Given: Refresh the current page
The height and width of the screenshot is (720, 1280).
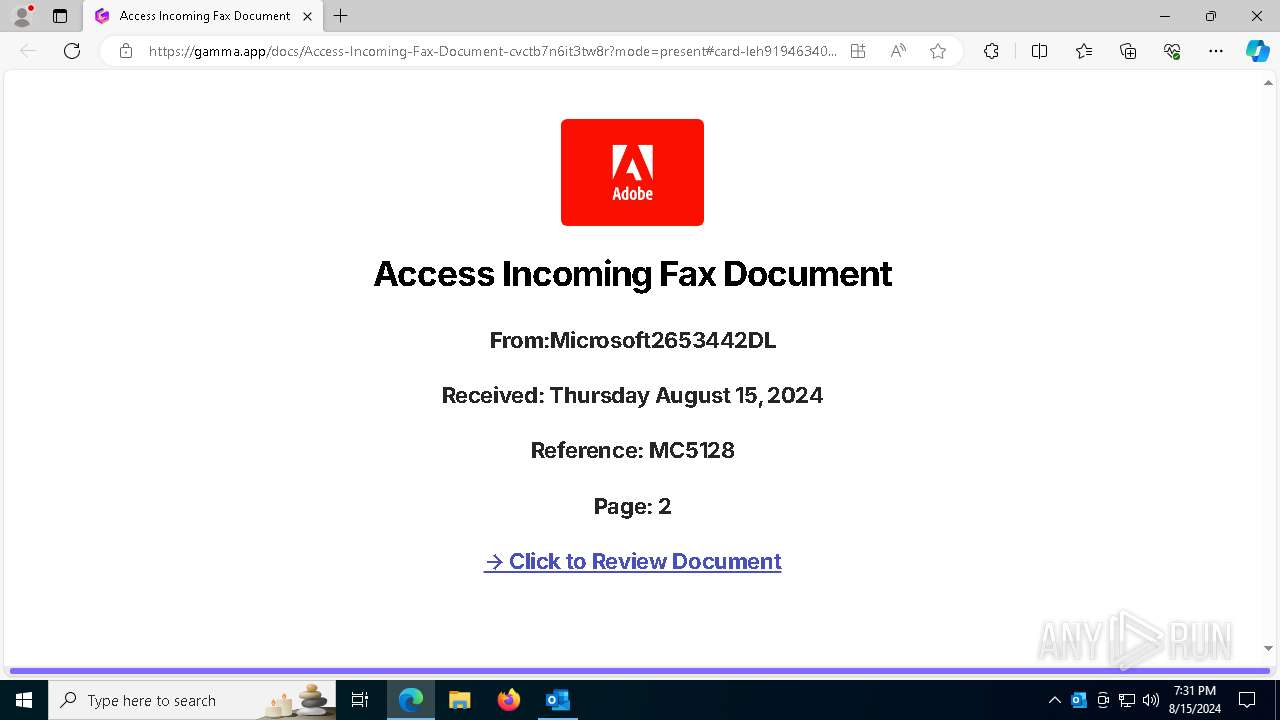Looking at the screenshot, I should (72, 51).
